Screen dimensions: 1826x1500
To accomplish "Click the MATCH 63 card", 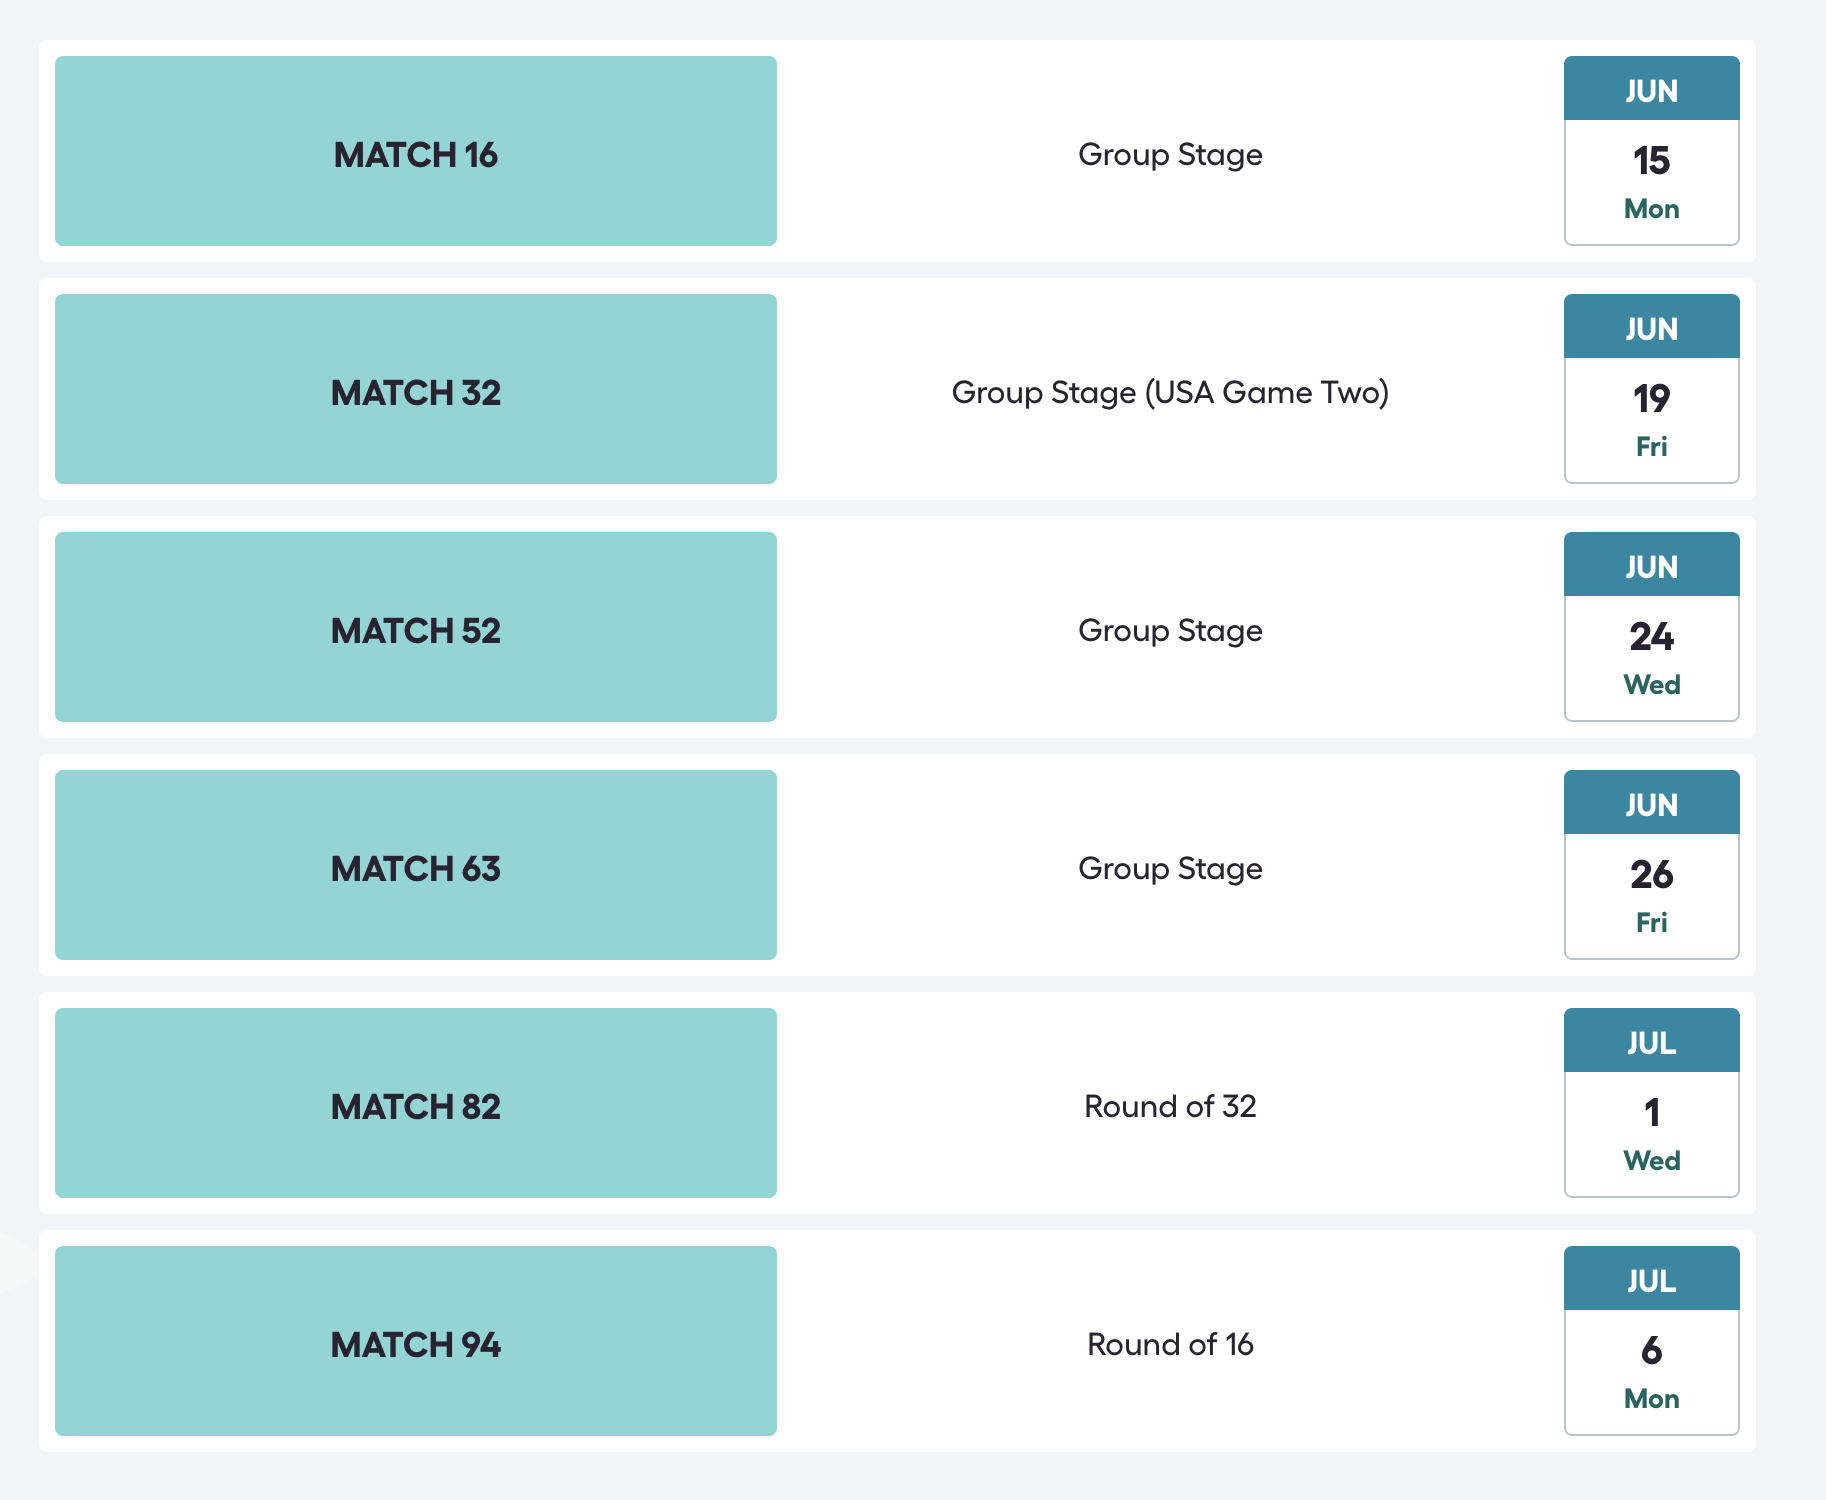I will point(415,866).
